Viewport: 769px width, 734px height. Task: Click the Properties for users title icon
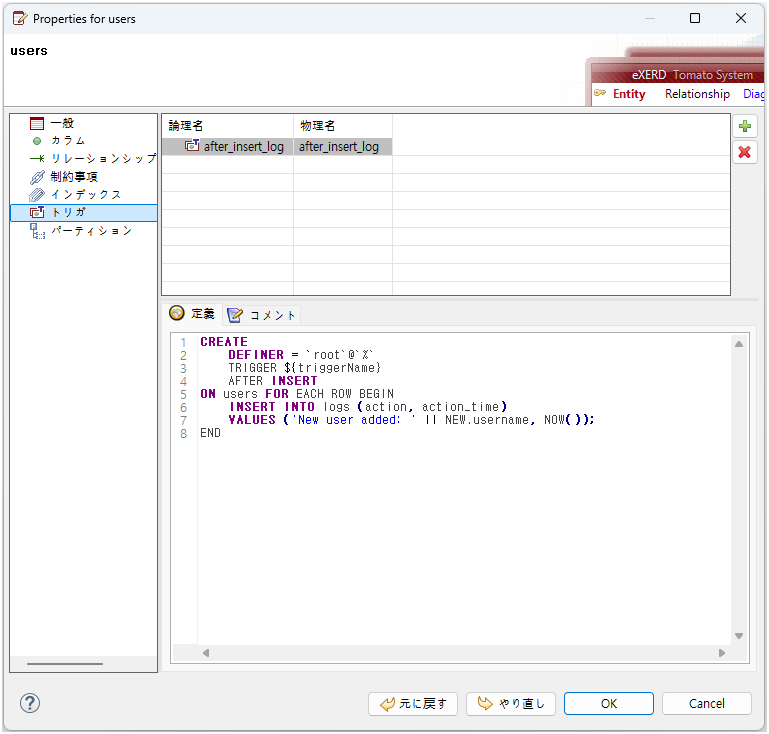tap(20, 19)
